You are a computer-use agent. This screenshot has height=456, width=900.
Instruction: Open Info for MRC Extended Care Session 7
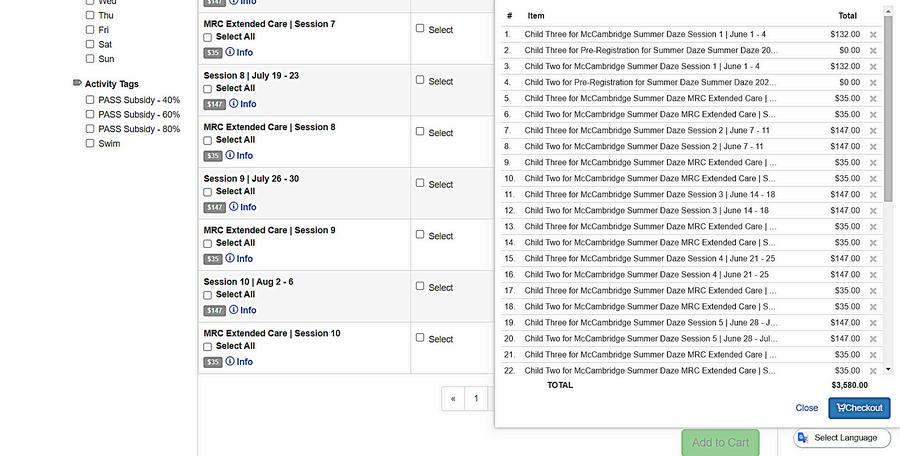coord(239,52)
